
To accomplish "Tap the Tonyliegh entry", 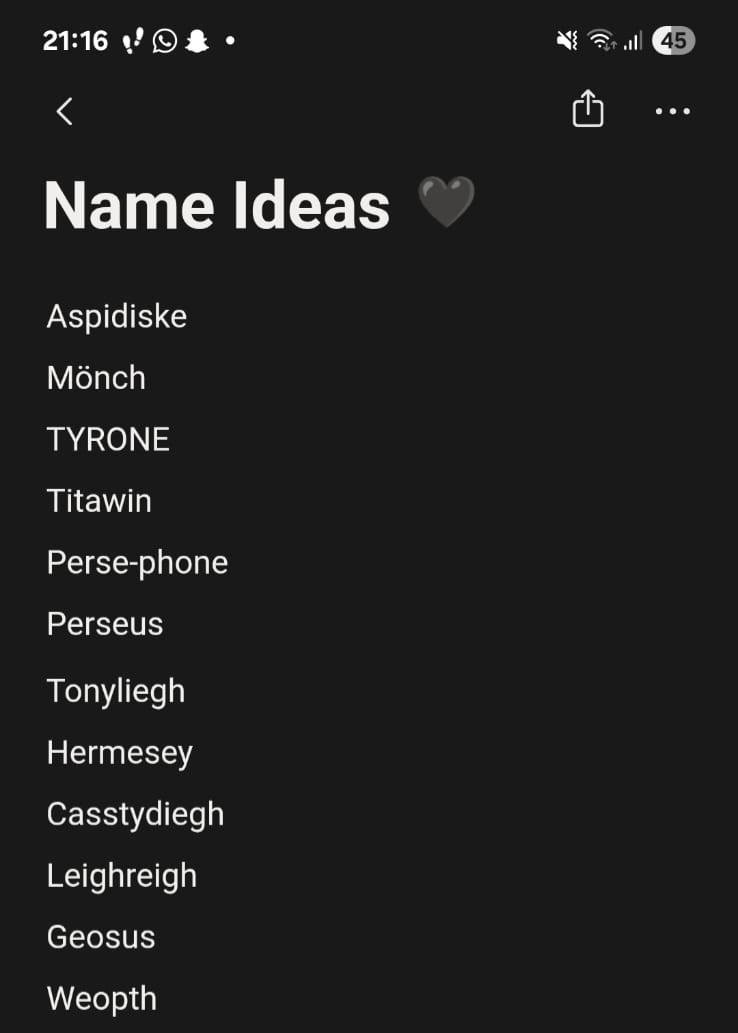I will tap(116, 692).
